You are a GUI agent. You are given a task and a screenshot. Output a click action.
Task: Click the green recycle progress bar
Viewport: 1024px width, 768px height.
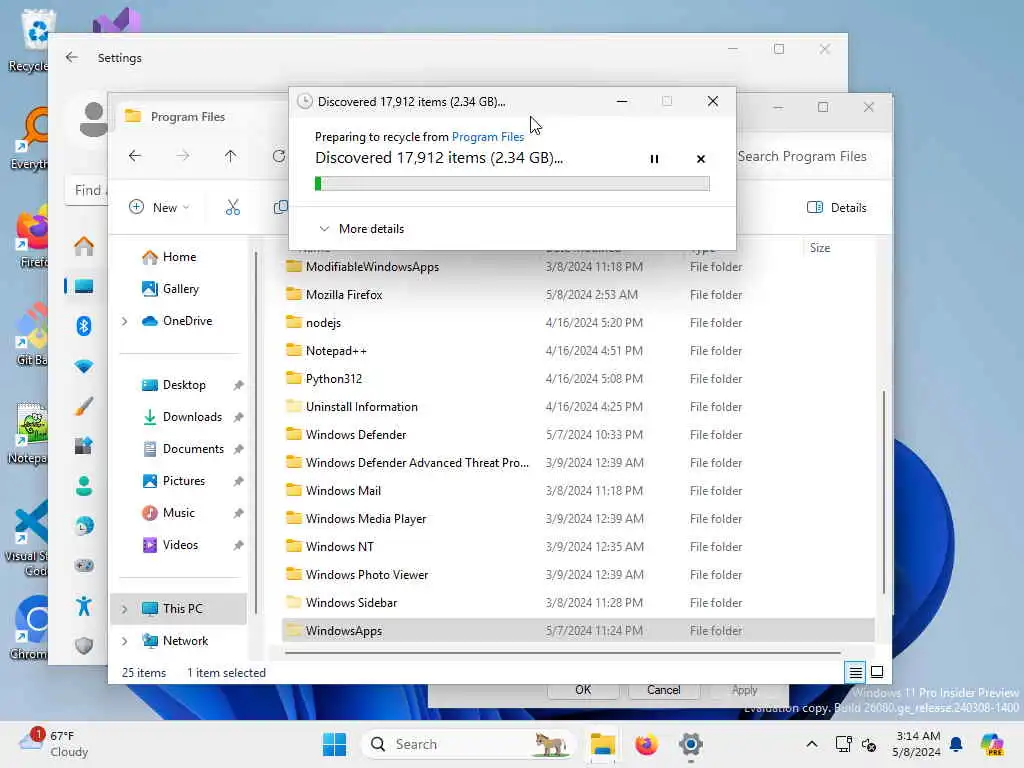[512, 184]
